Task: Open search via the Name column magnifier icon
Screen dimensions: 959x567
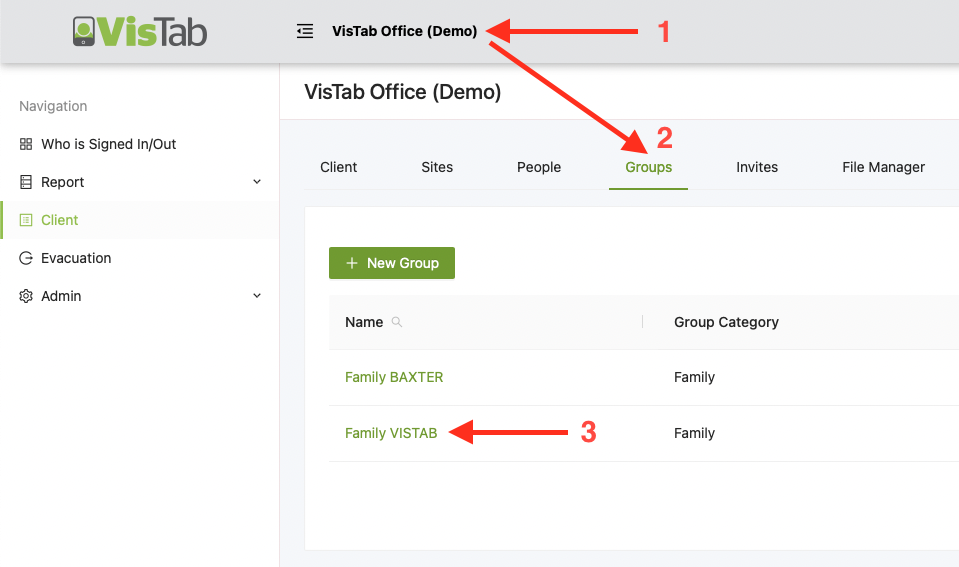Action: tap(397, 322)
